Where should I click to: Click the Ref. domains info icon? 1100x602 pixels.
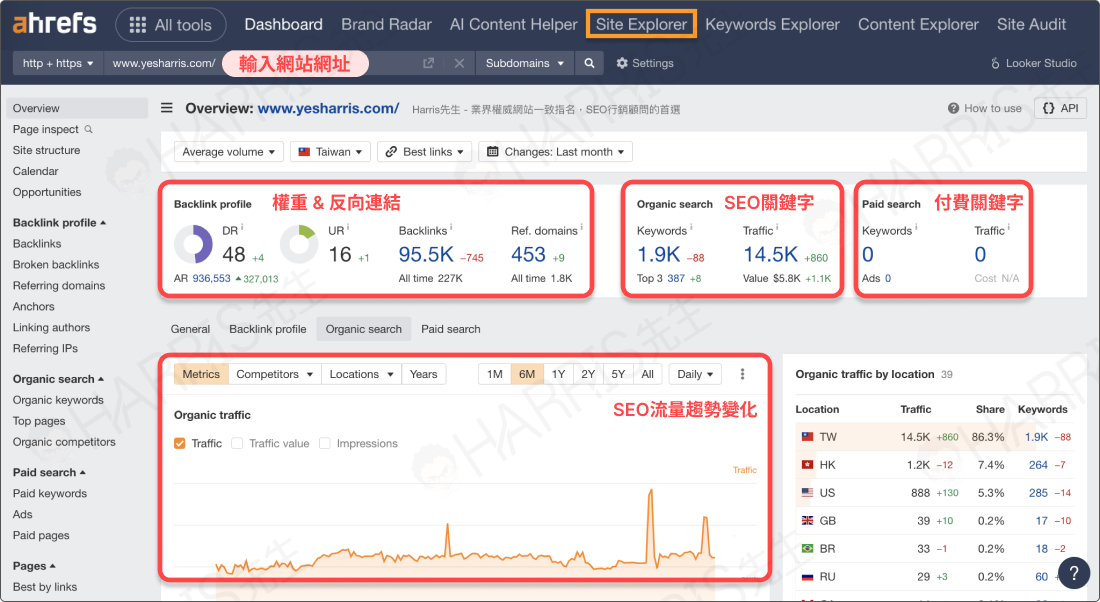coord(582,227)
